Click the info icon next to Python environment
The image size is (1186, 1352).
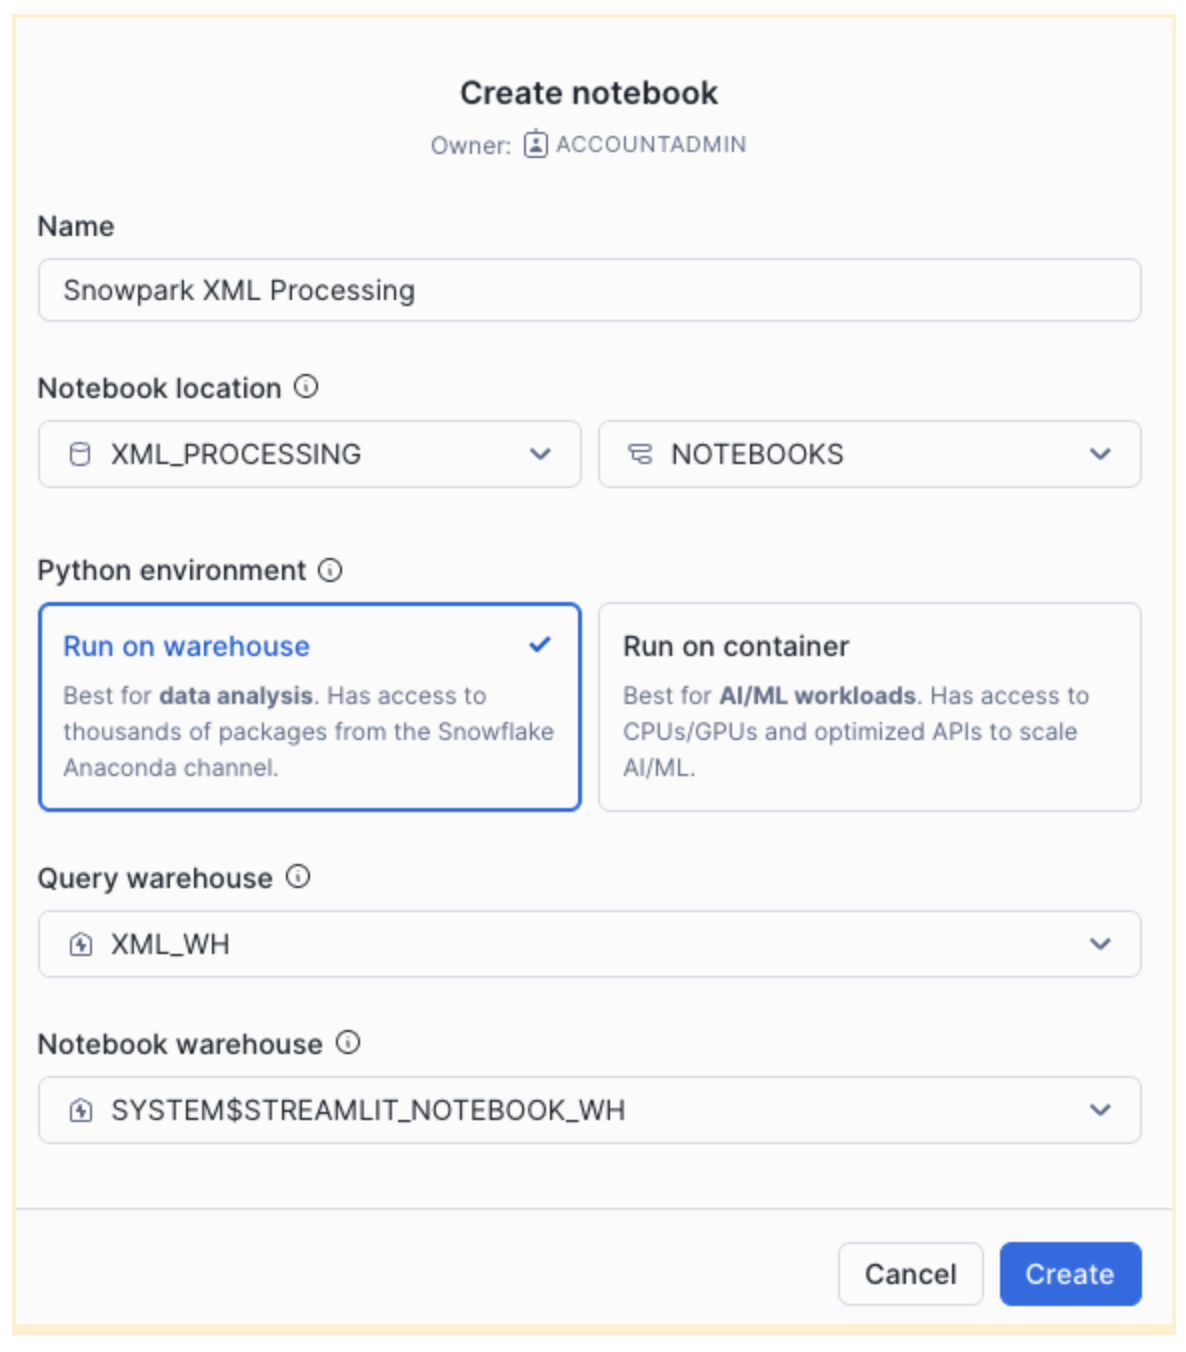(x=330, y=570)
